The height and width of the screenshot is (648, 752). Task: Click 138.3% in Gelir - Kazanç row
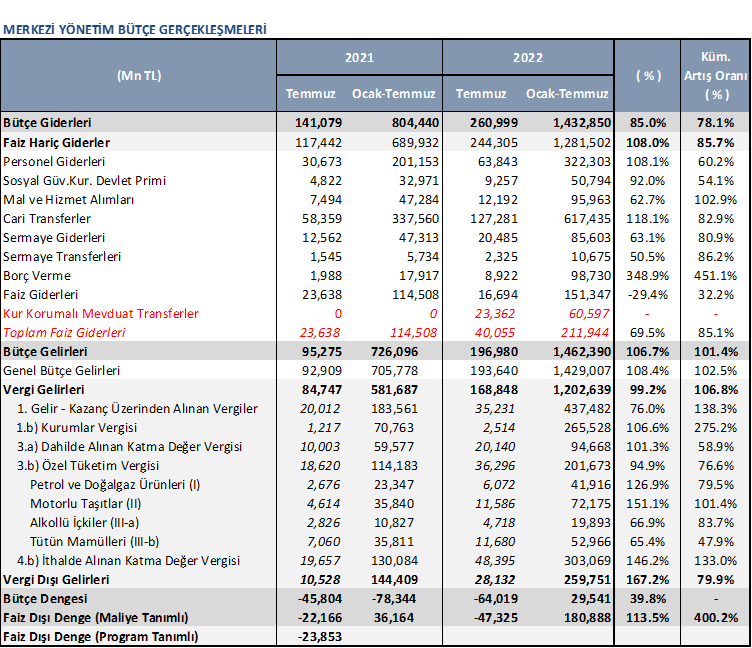pyautogui.click(x=715, y=409)
